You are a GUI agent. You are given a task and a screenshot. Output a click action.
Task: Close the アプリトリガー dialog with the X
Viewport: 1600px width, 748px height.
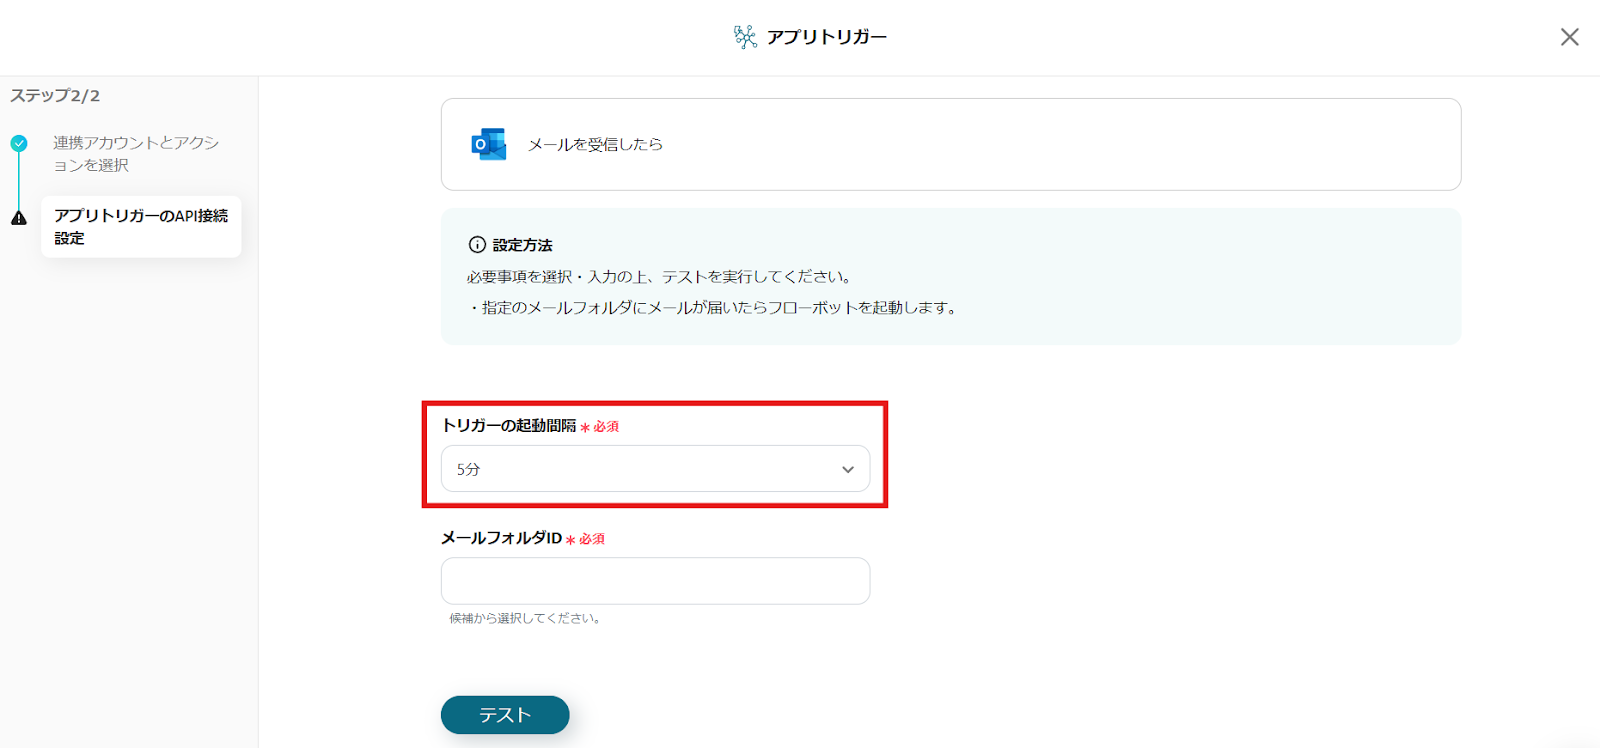1569,37
